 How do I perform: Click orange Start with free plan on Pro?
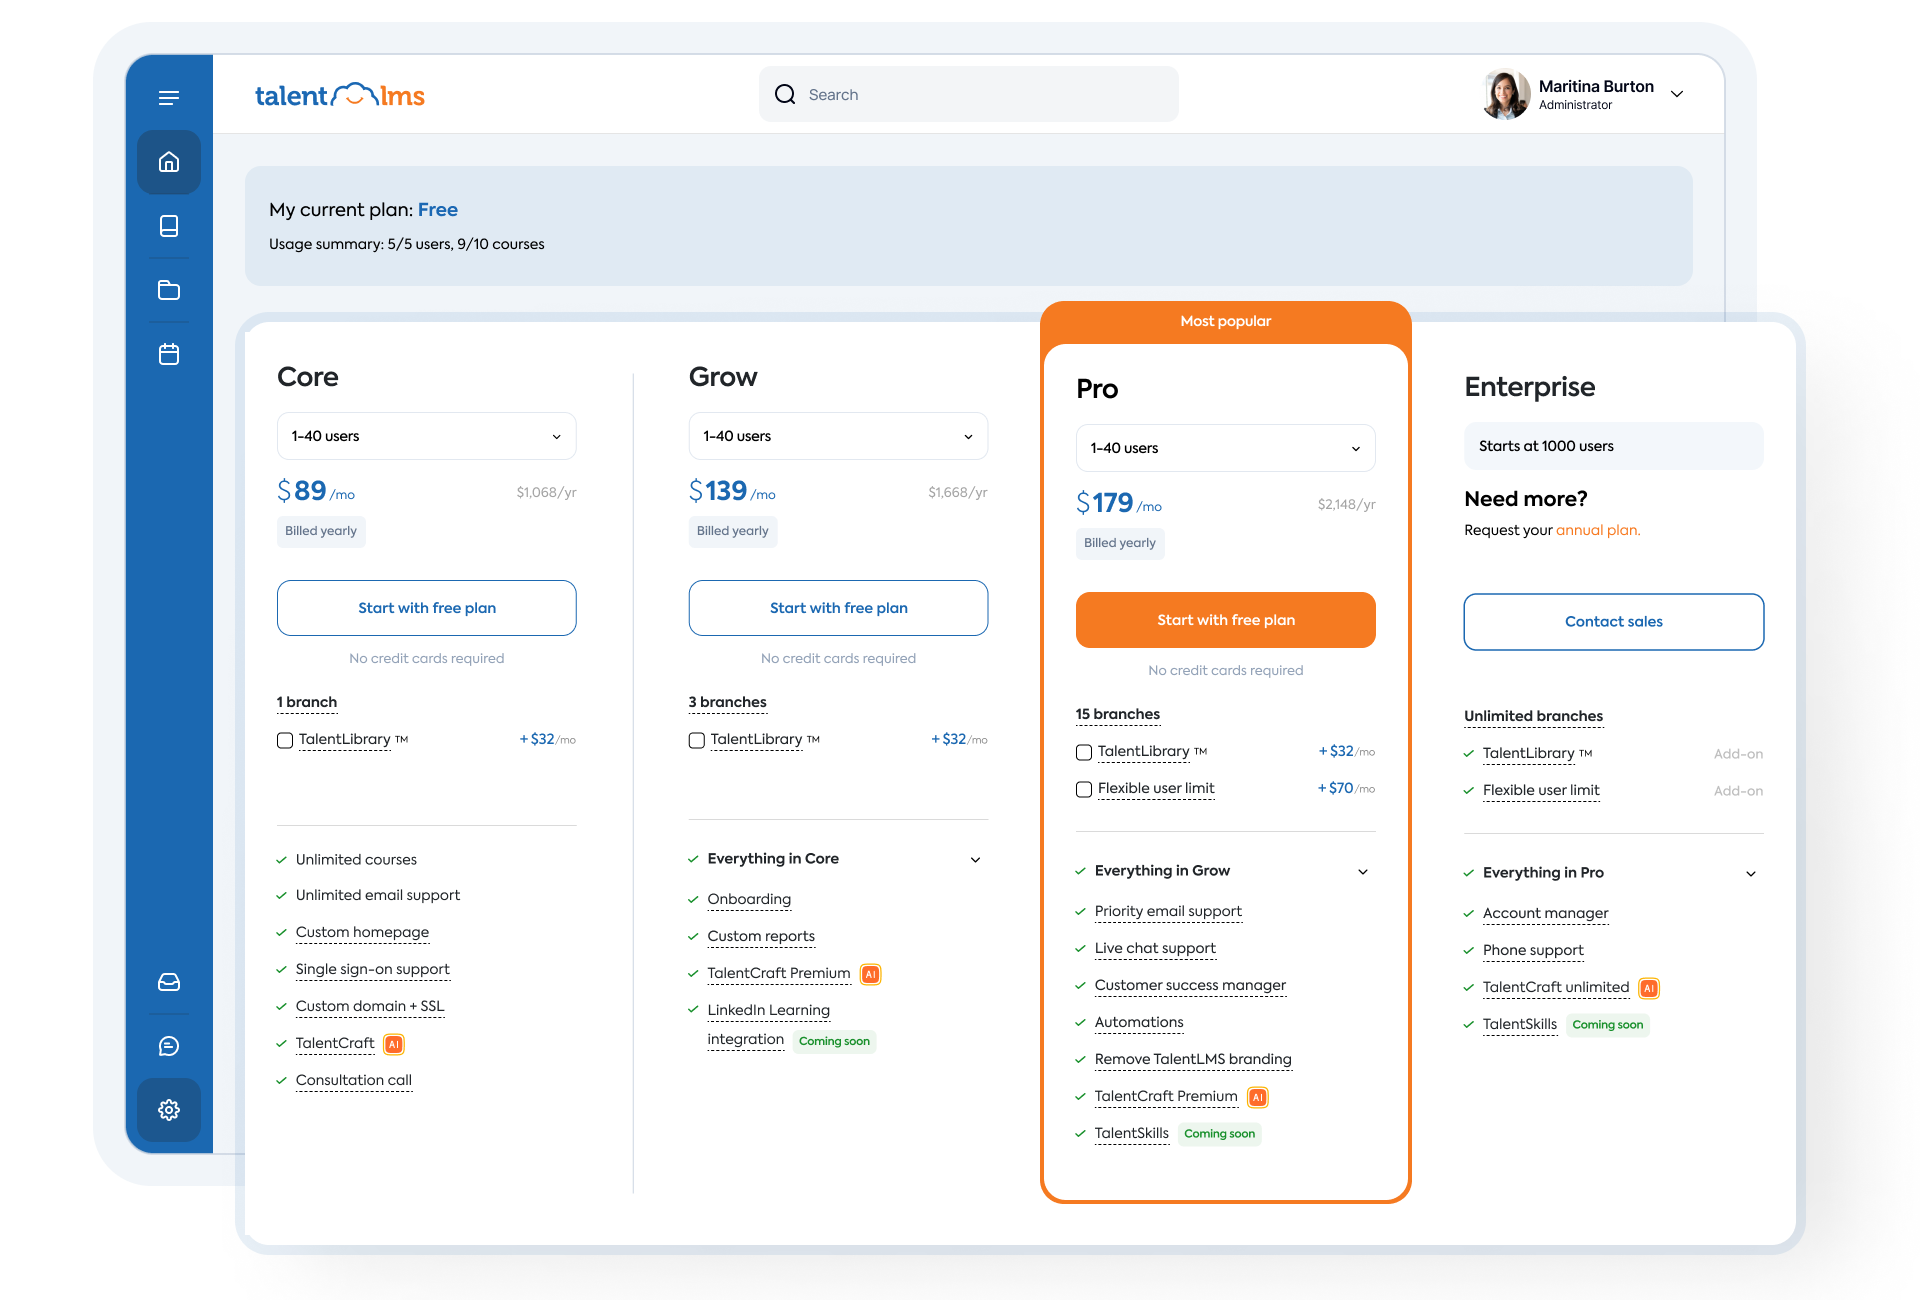click(x=1226, y=620)
